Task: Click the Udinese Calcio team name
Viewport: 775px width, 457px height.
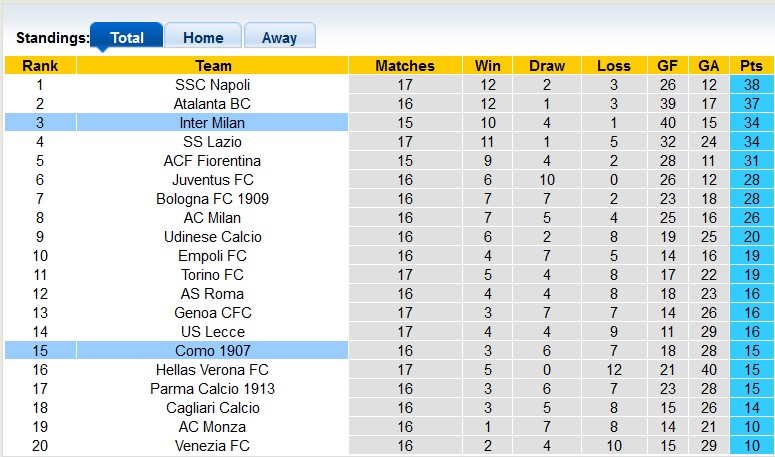Action: (x=213, y=237)
